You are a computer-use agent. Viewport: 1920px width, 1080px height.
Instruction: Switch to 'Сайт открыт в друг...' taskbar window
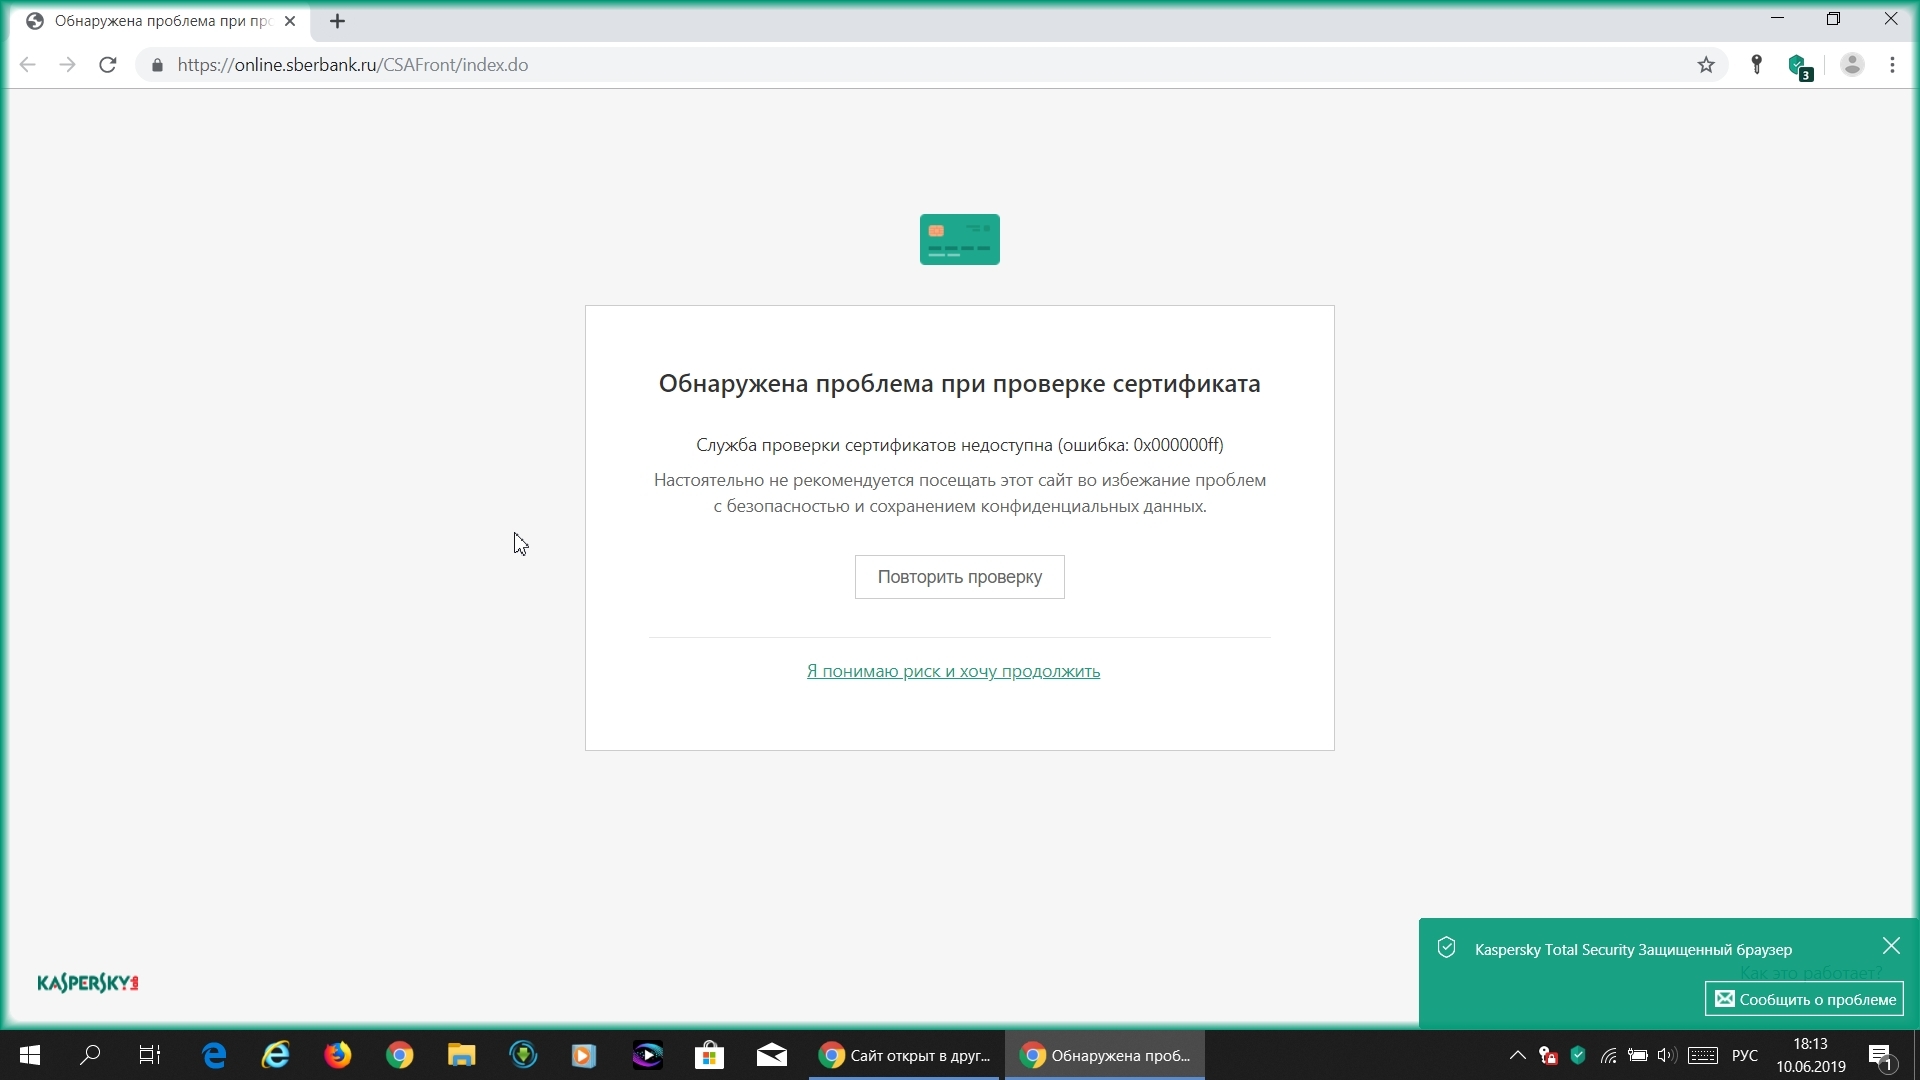click(904, 1055)
